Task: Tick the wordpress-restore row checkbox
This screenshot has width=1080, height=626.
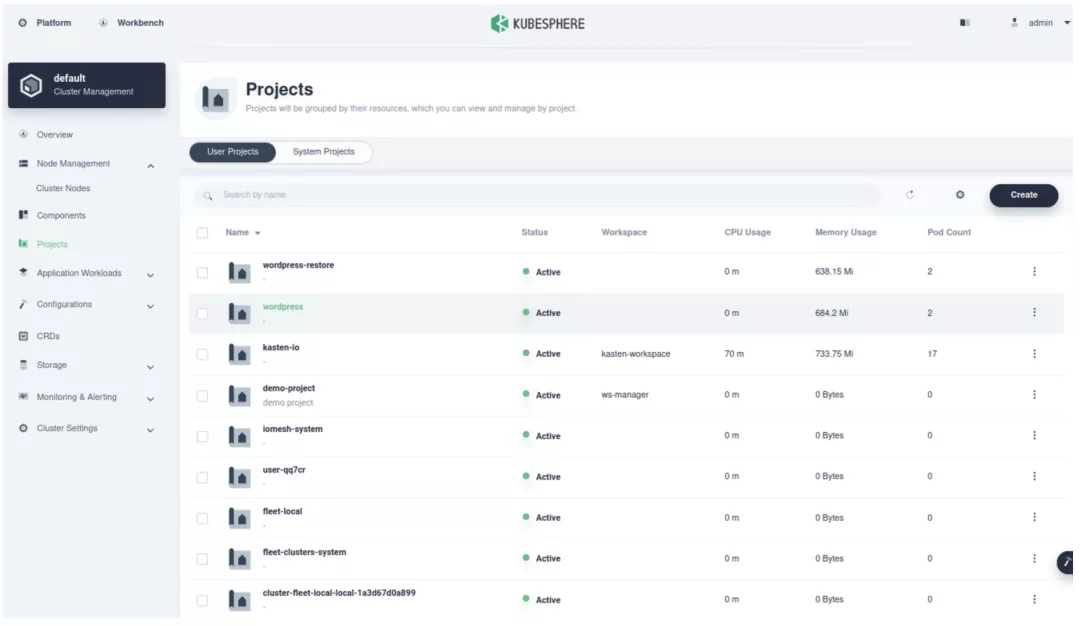Action: pos(203,273)
